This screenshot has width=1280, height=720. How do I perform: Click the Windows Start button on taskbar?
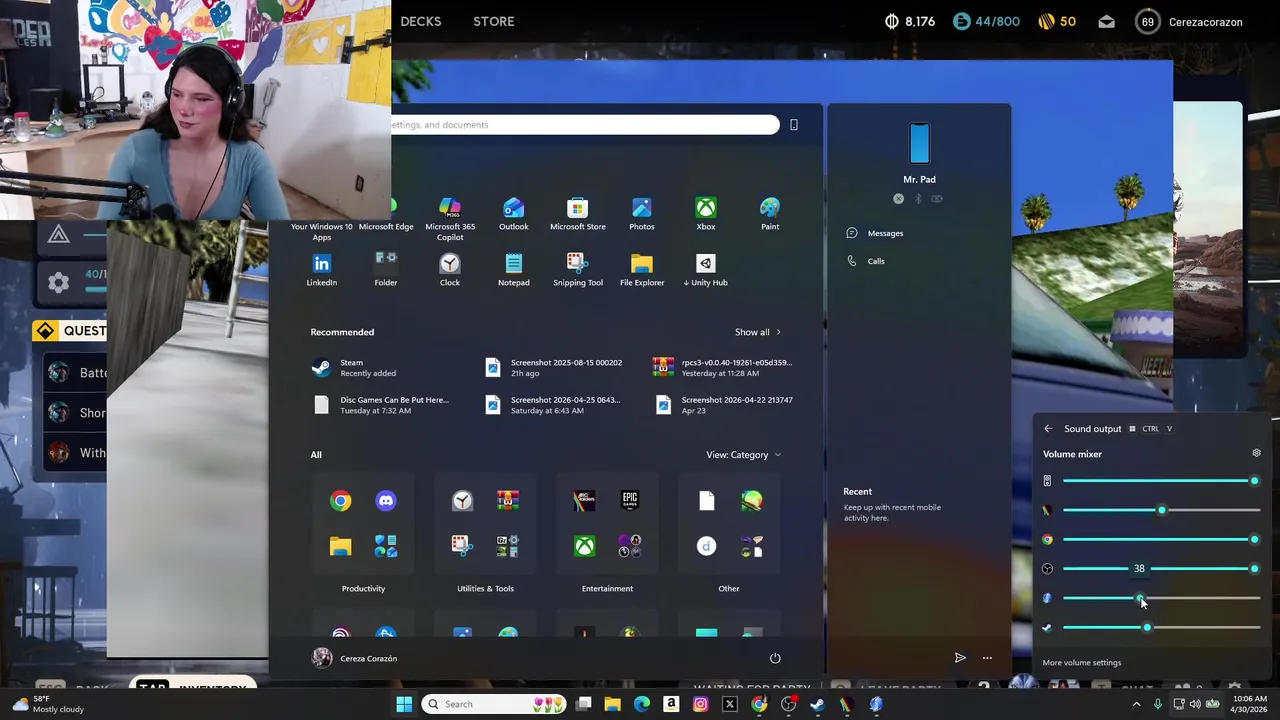404,704
